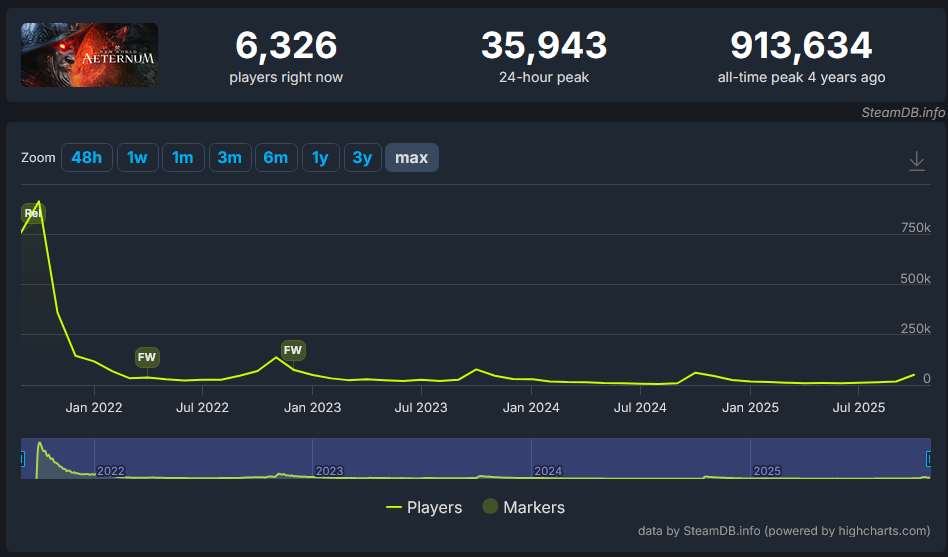Click the 913,634 all-time peak value
Screen dimensions: 948x557
coord(801,45)
